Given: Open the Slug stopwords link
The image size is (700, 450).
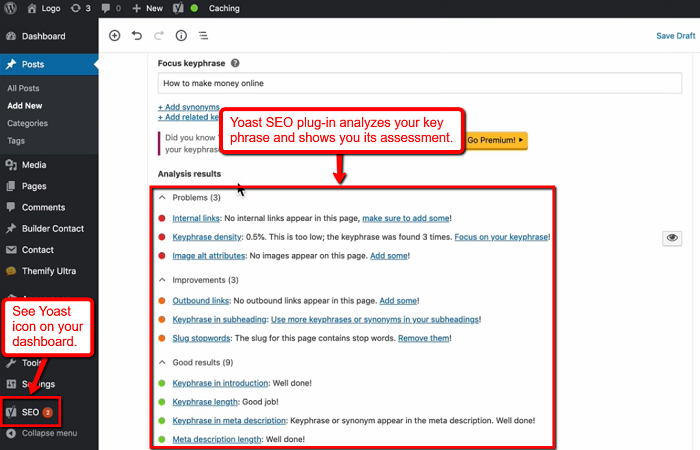Looking at the screenshot, I should (201, 338).
